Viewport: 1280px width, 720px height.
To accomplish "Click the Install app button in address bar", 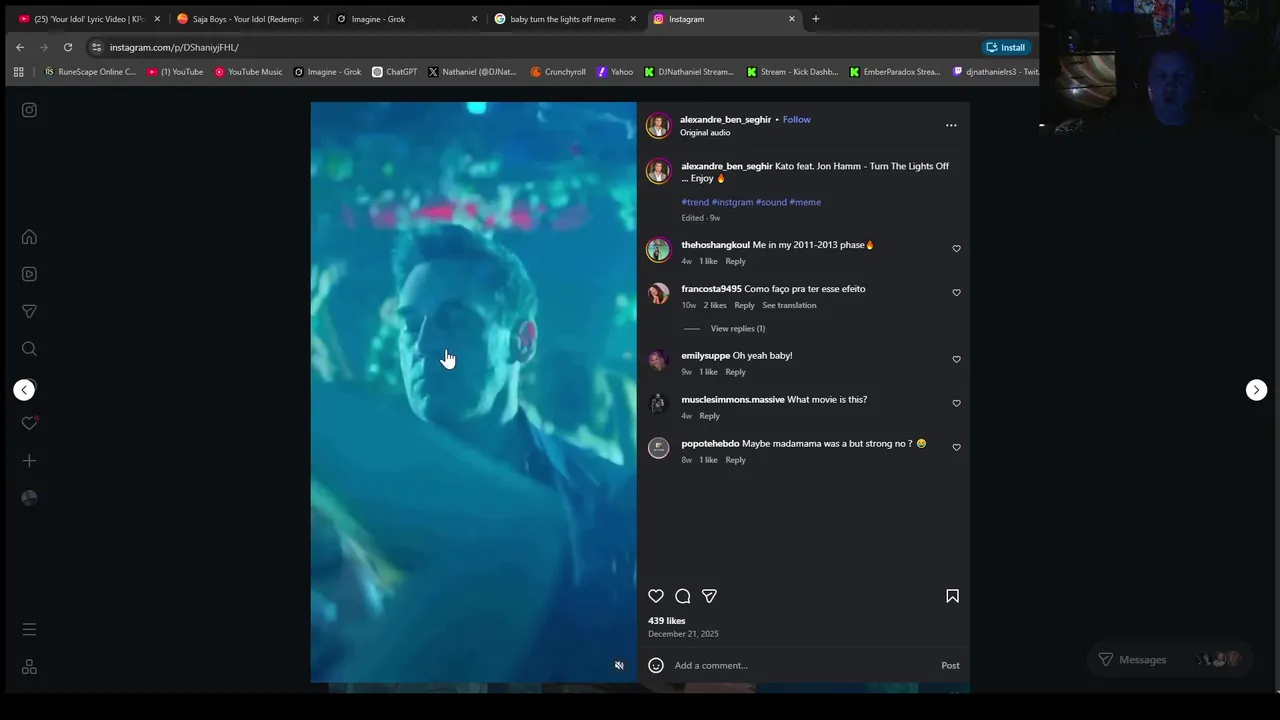I will click(1005, 47).
